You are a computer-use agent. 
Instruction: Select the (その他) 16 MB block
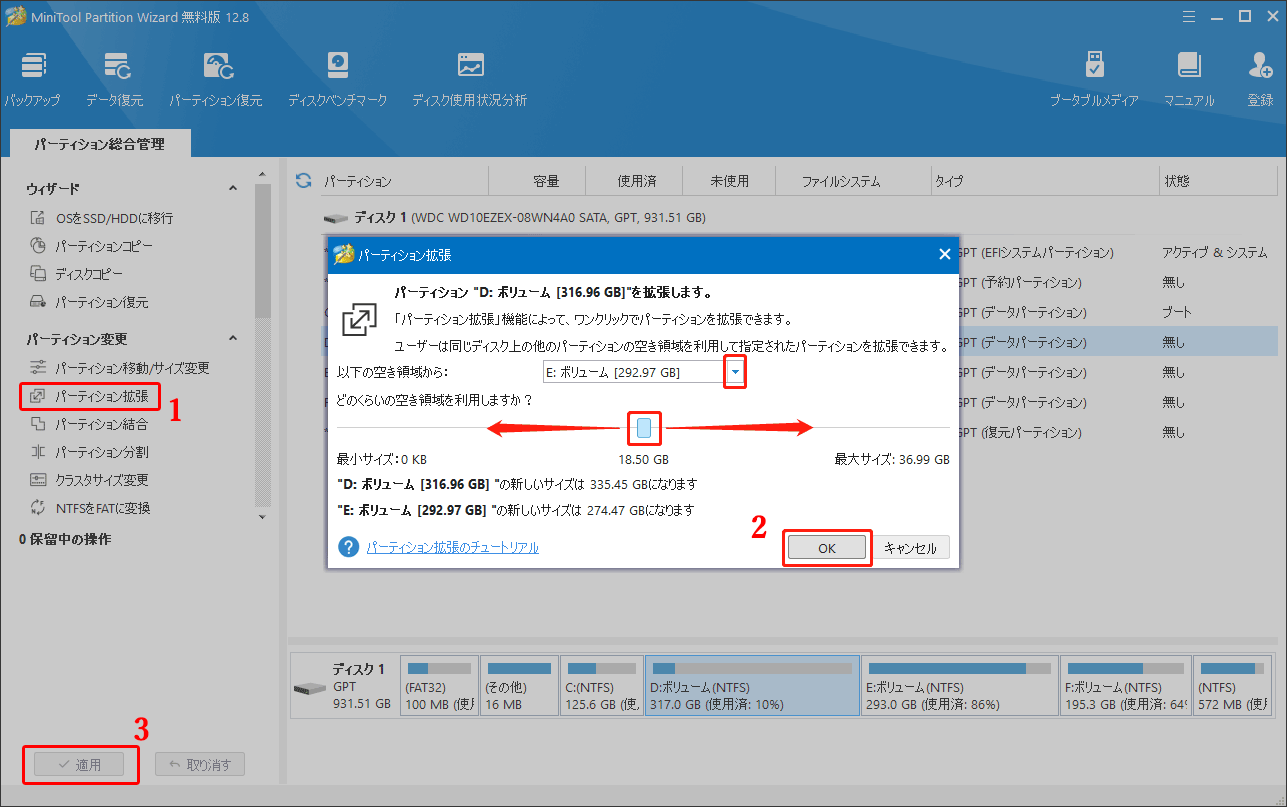pyautogui.click(x=519, y=686)
